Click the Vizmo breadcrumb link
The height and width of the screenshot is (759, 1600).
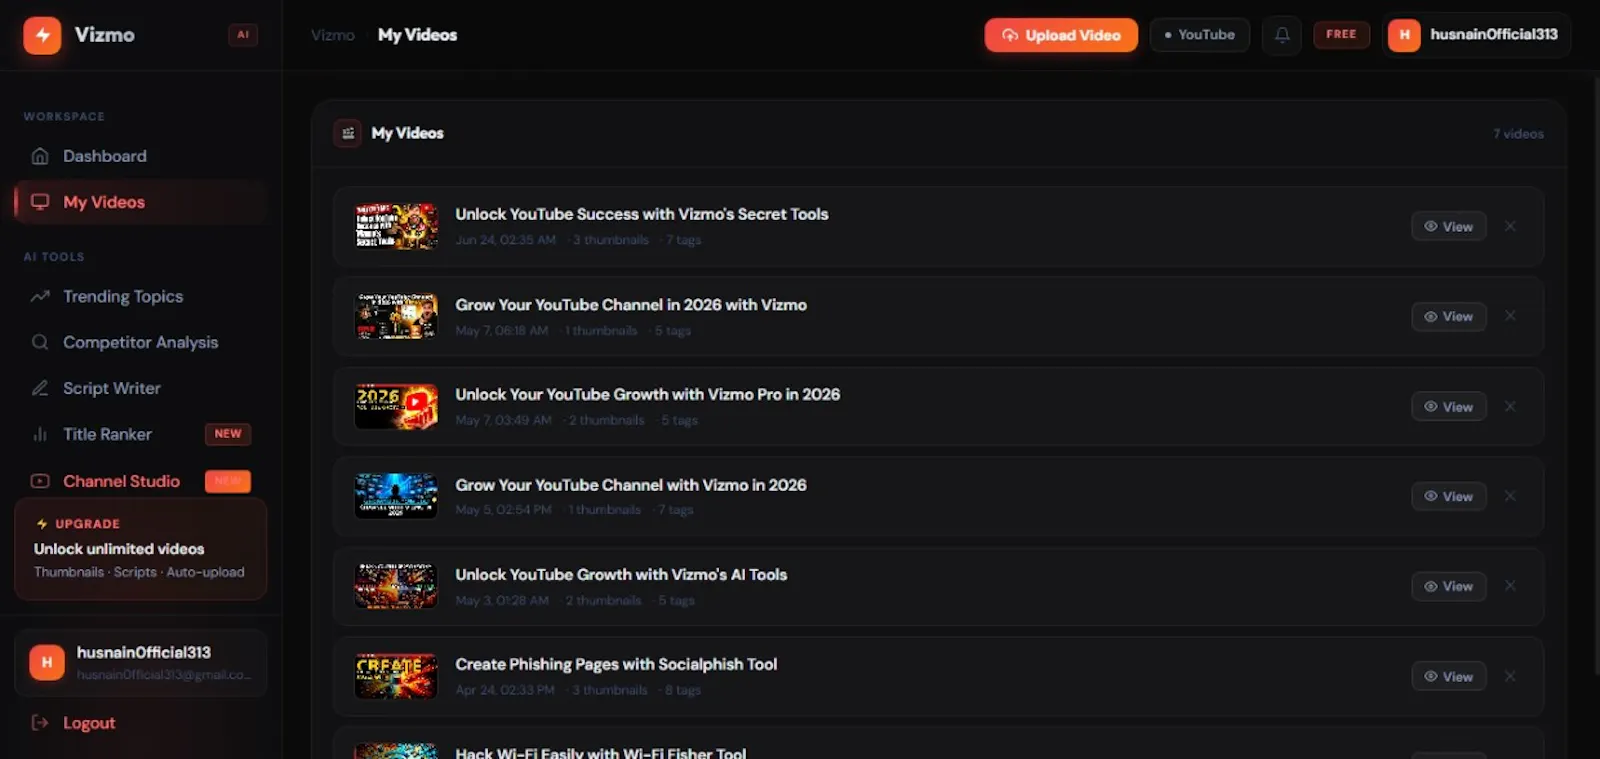point(333,35)
